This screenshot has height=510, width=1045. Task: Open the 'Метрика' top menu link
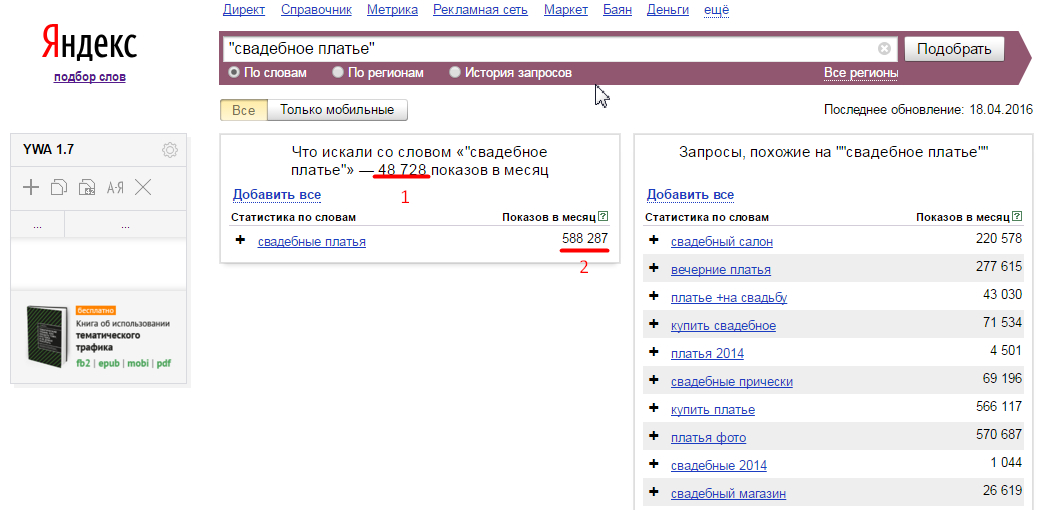(392, 10)
